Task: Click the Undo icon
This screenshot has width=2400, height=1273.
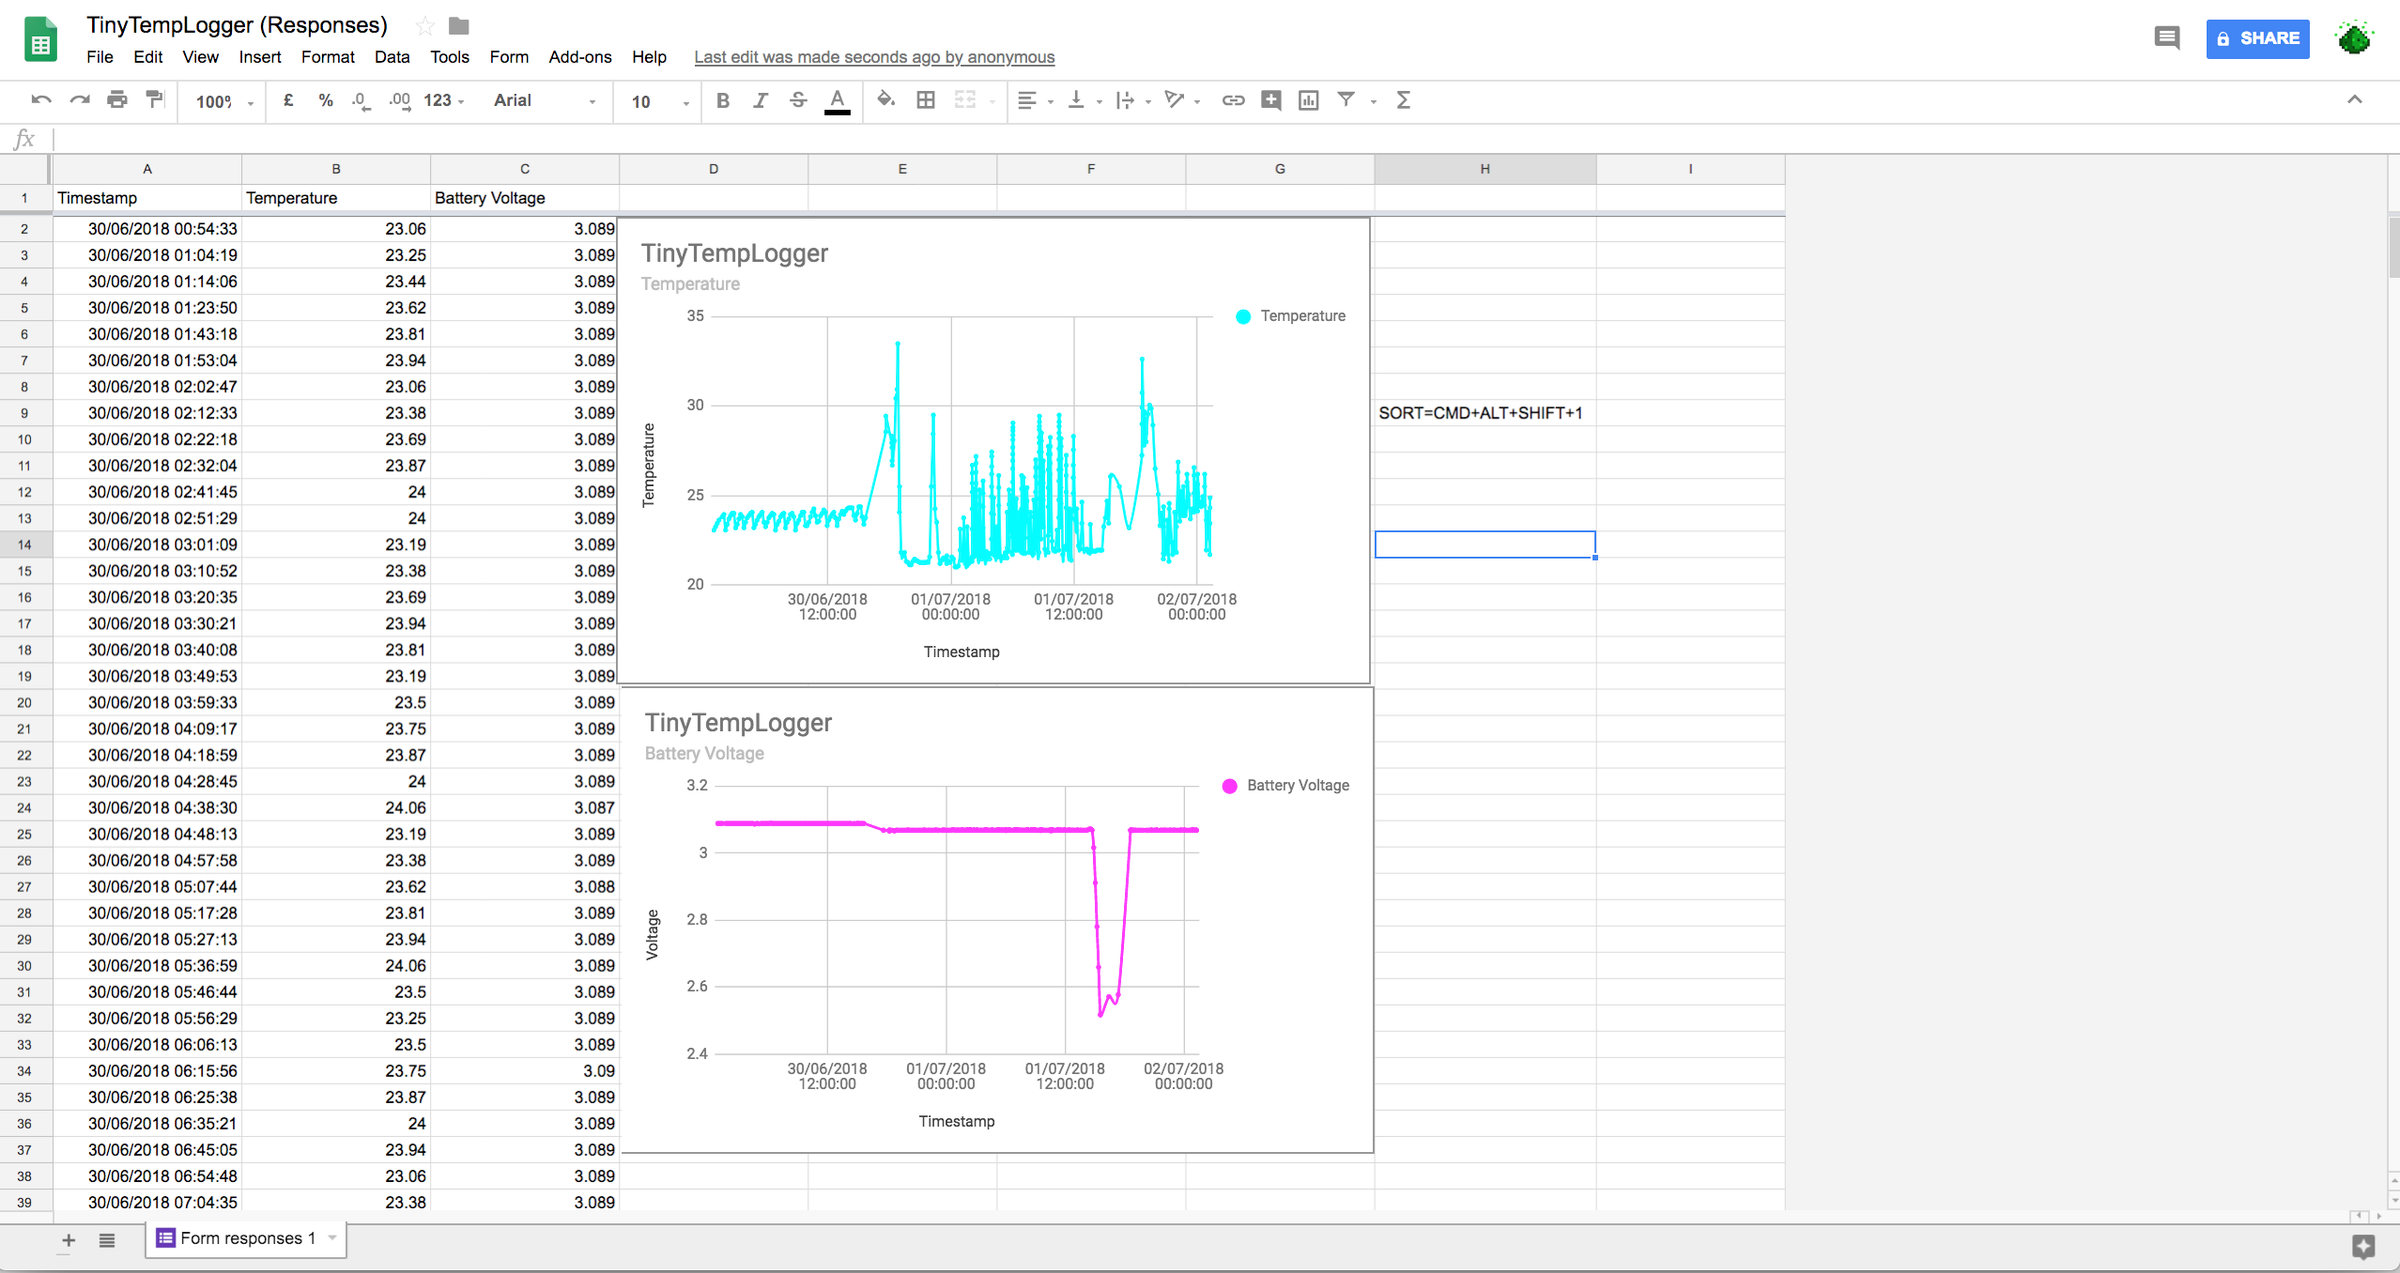Action: point(41,100)
